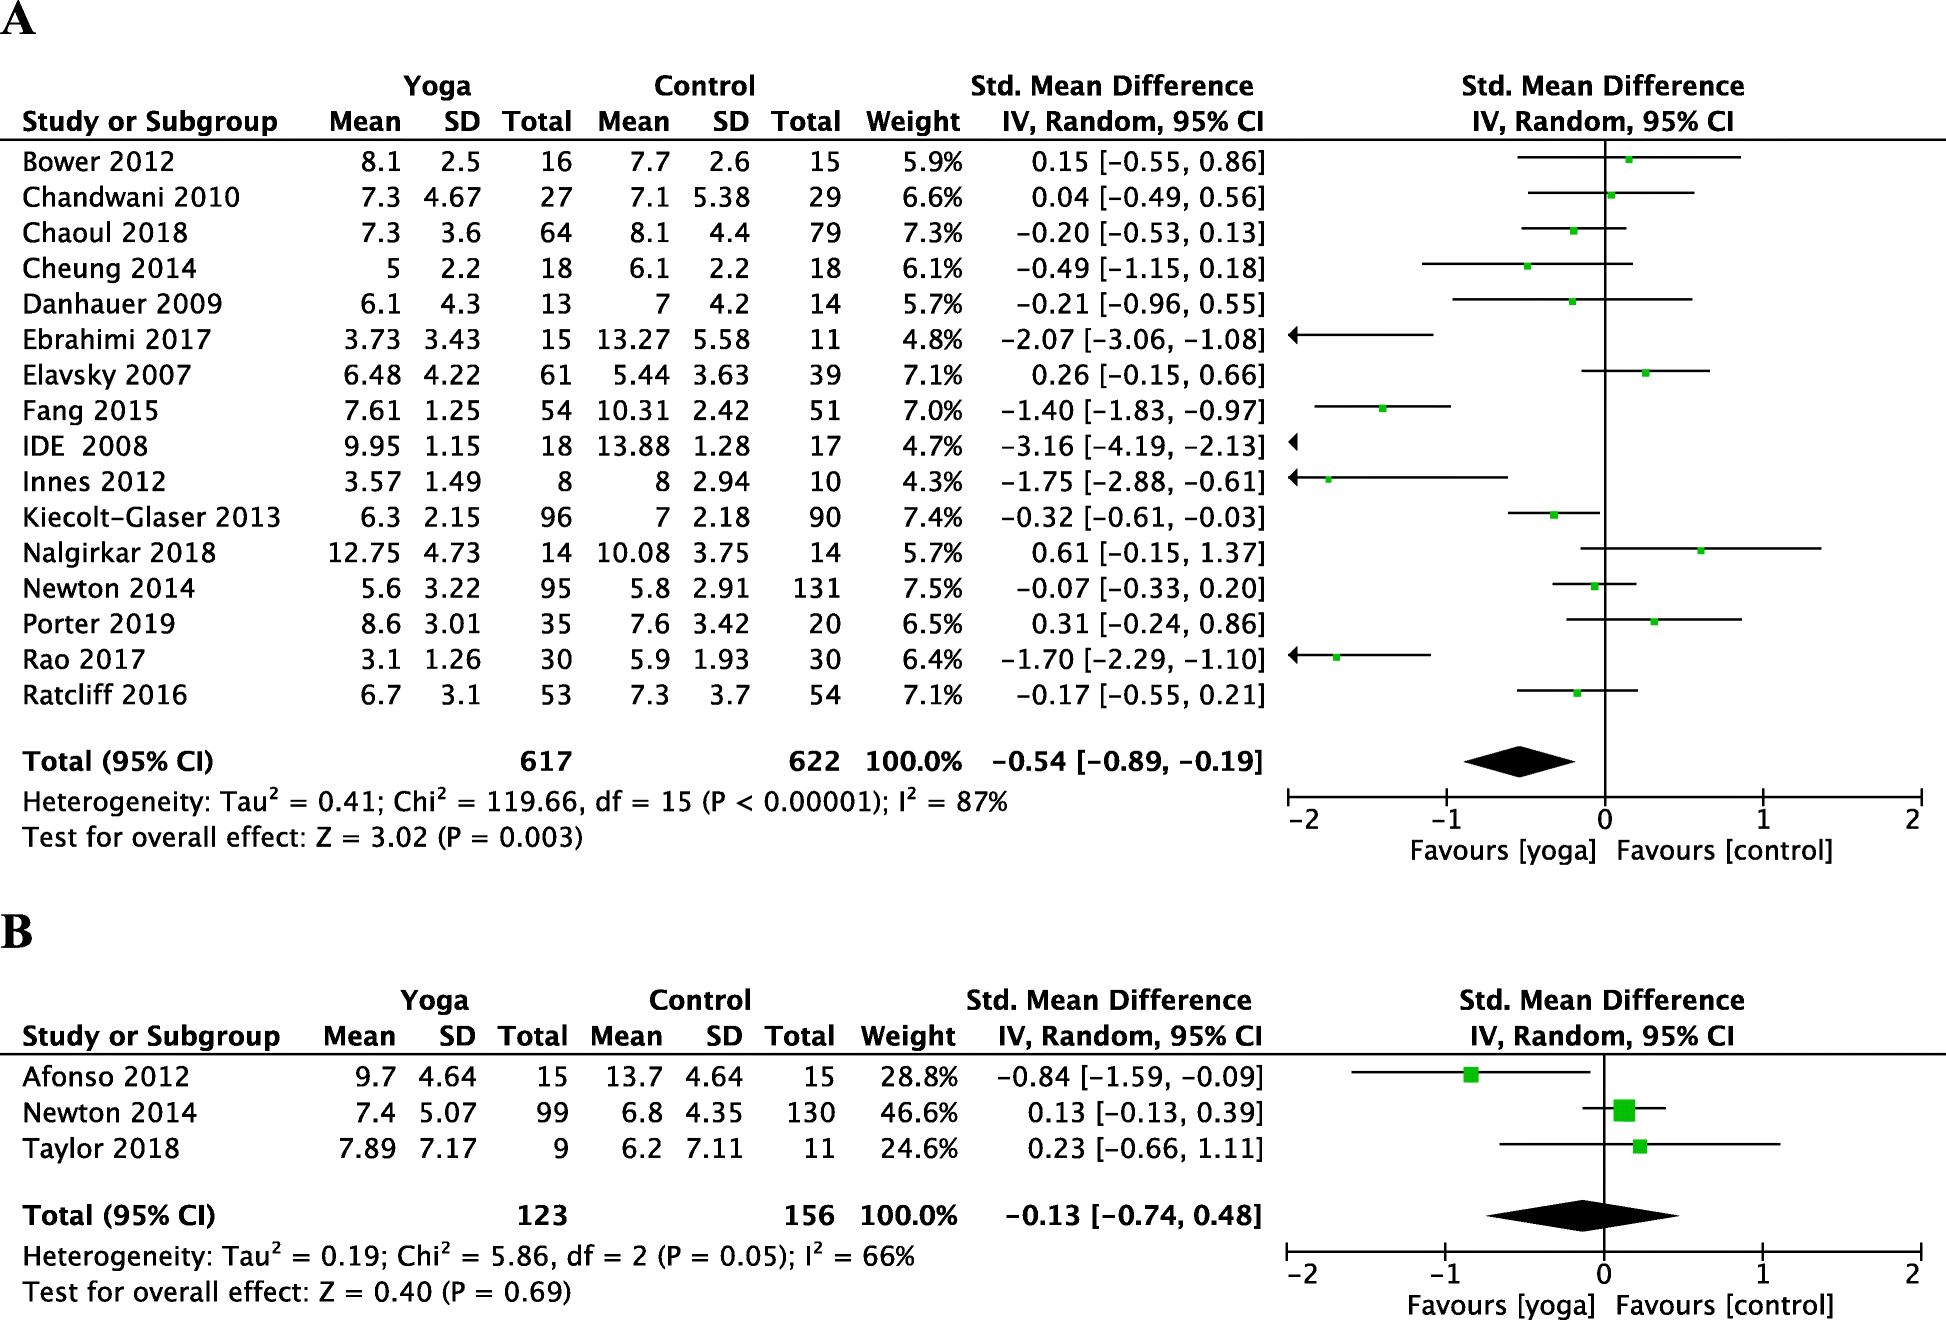Select the weight value '28.8%'
Image resolution: width=1946 pixels, height=1320 pixels.
918,1077
